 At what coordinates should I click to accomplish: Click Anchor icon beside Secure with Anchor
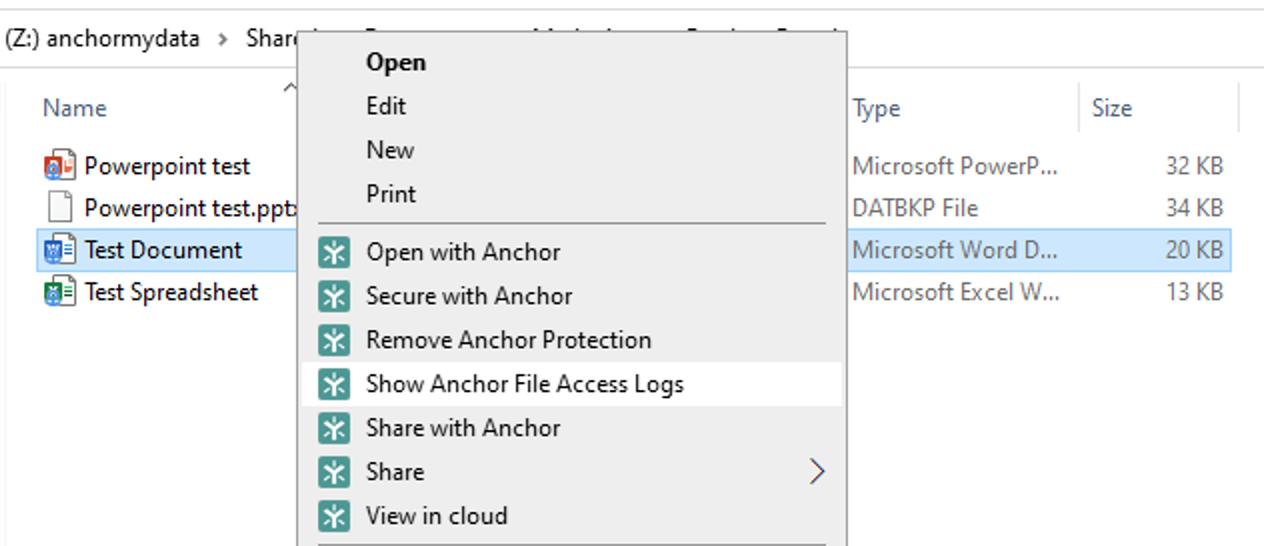tap(334, 297)
